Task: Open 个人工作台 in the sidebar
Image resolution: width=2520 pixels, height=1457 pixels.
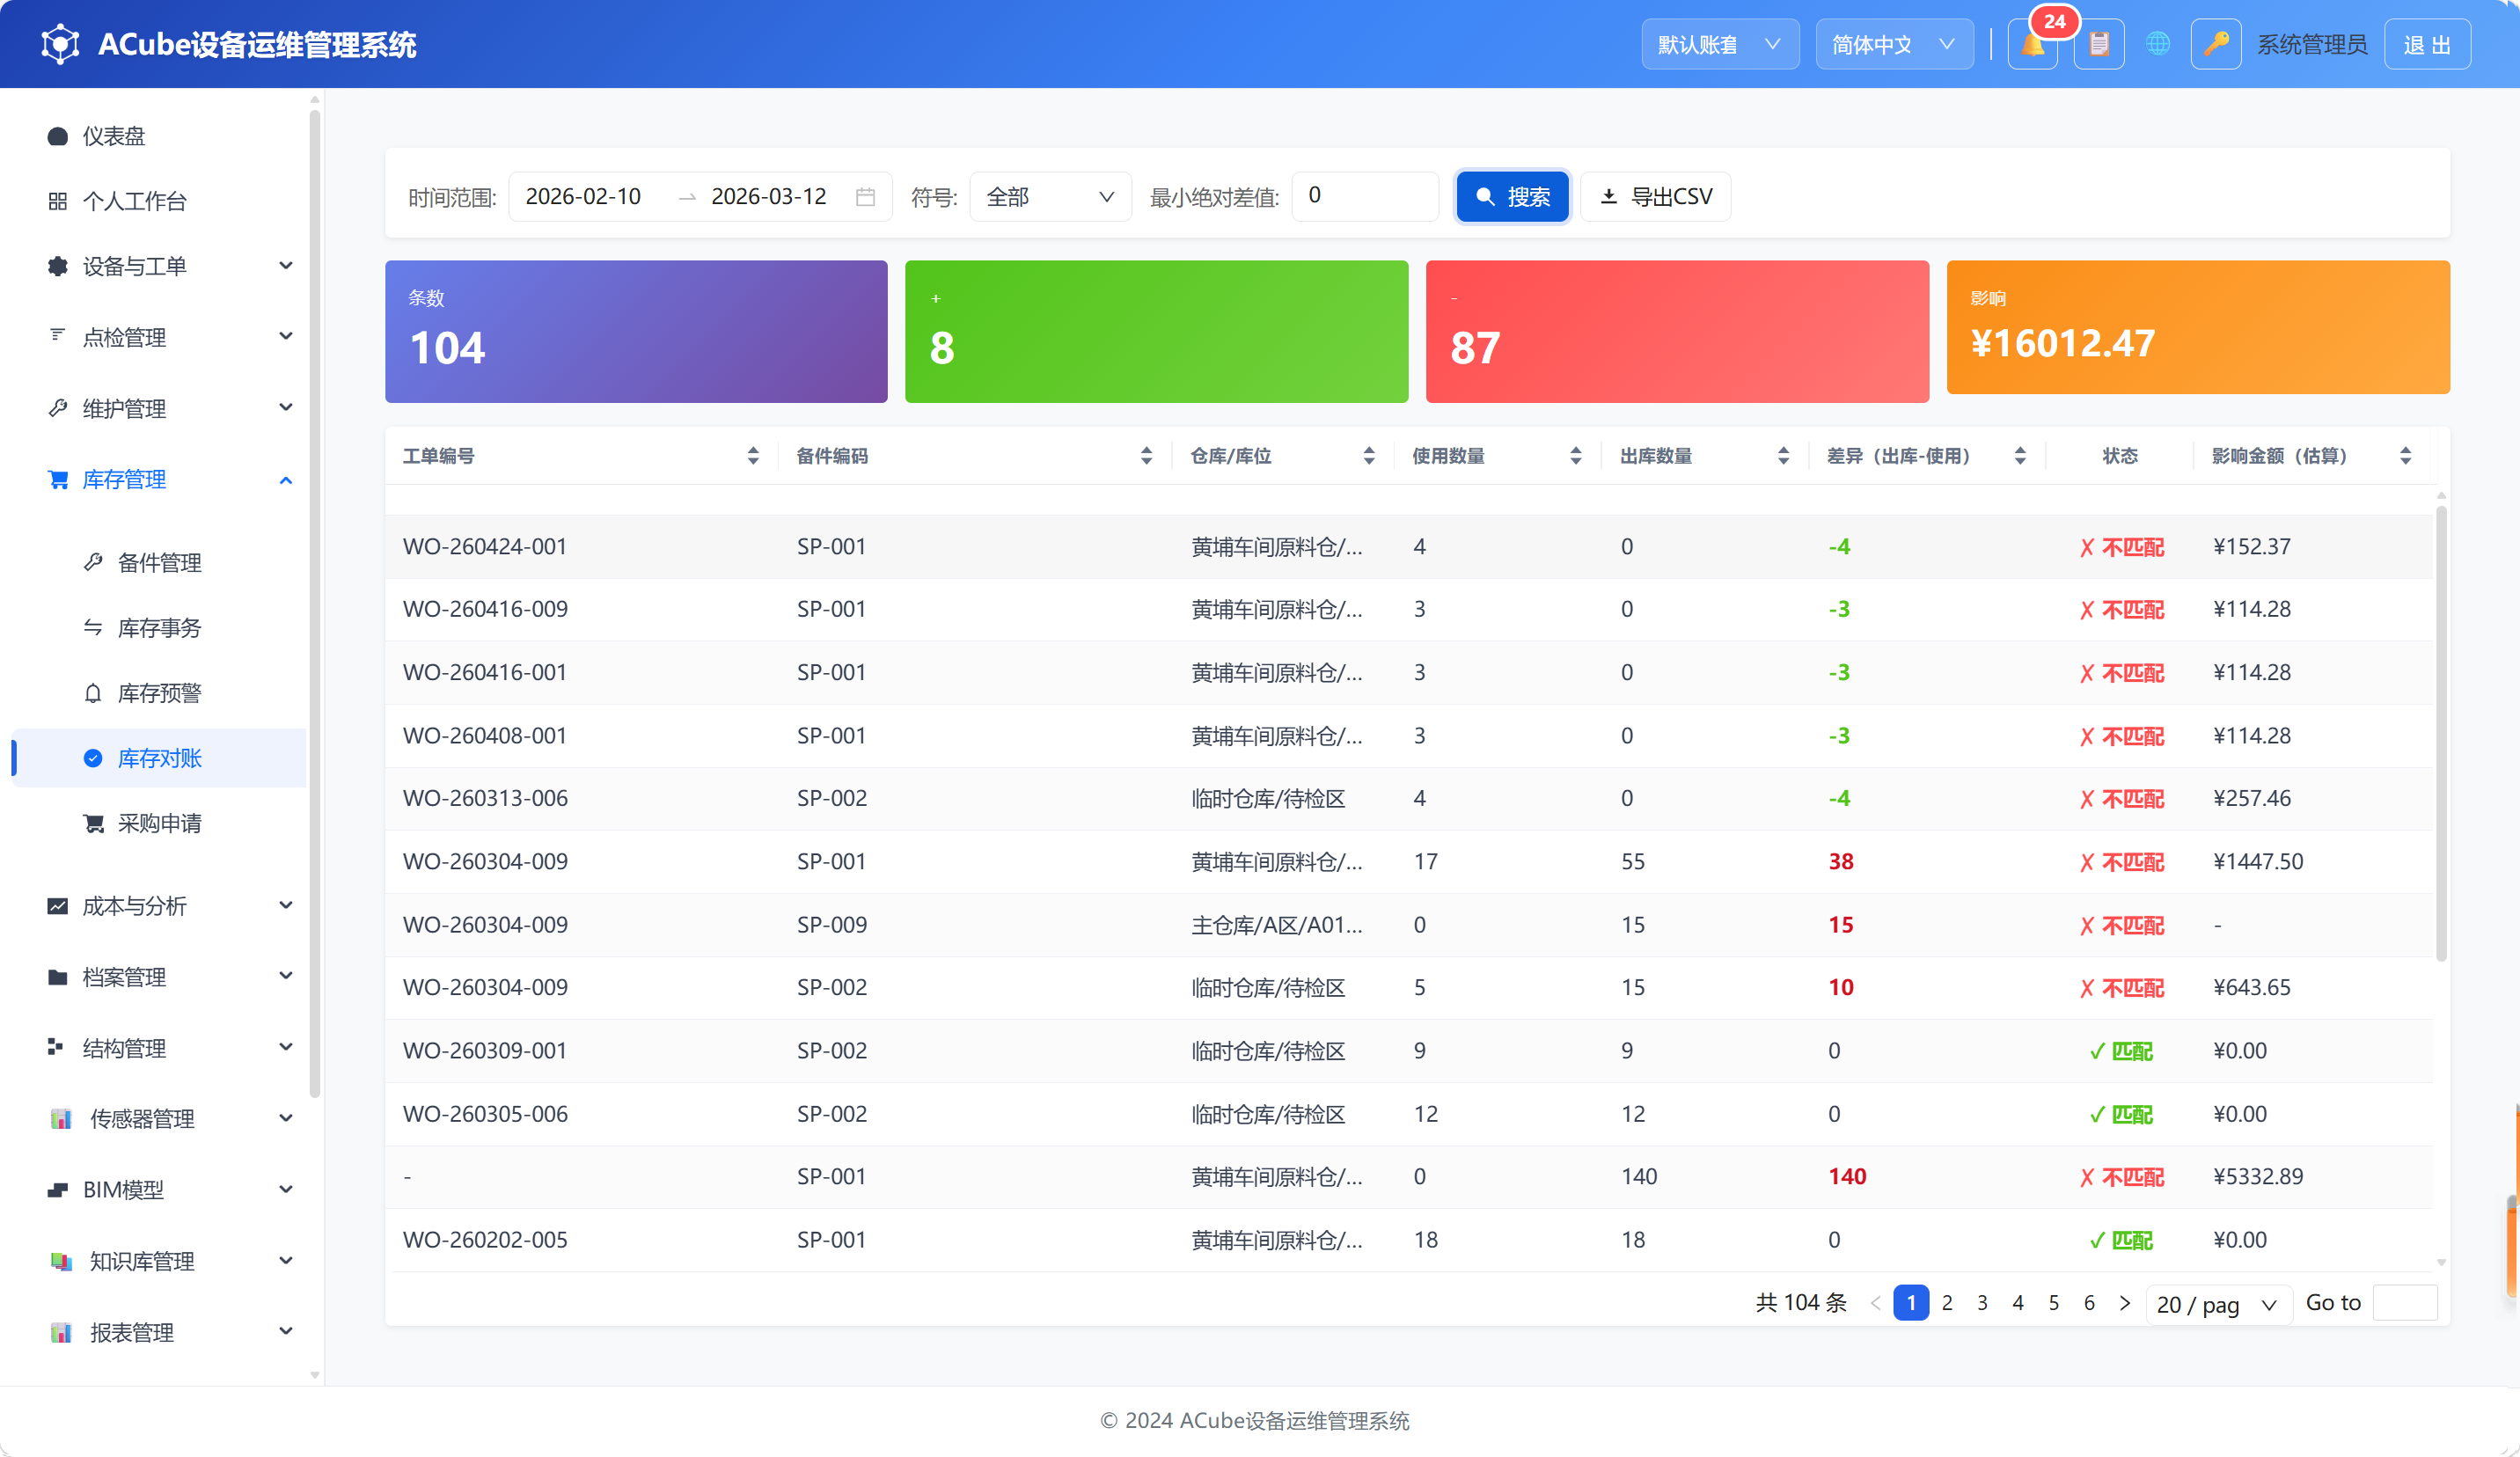Action: (160, 201)
